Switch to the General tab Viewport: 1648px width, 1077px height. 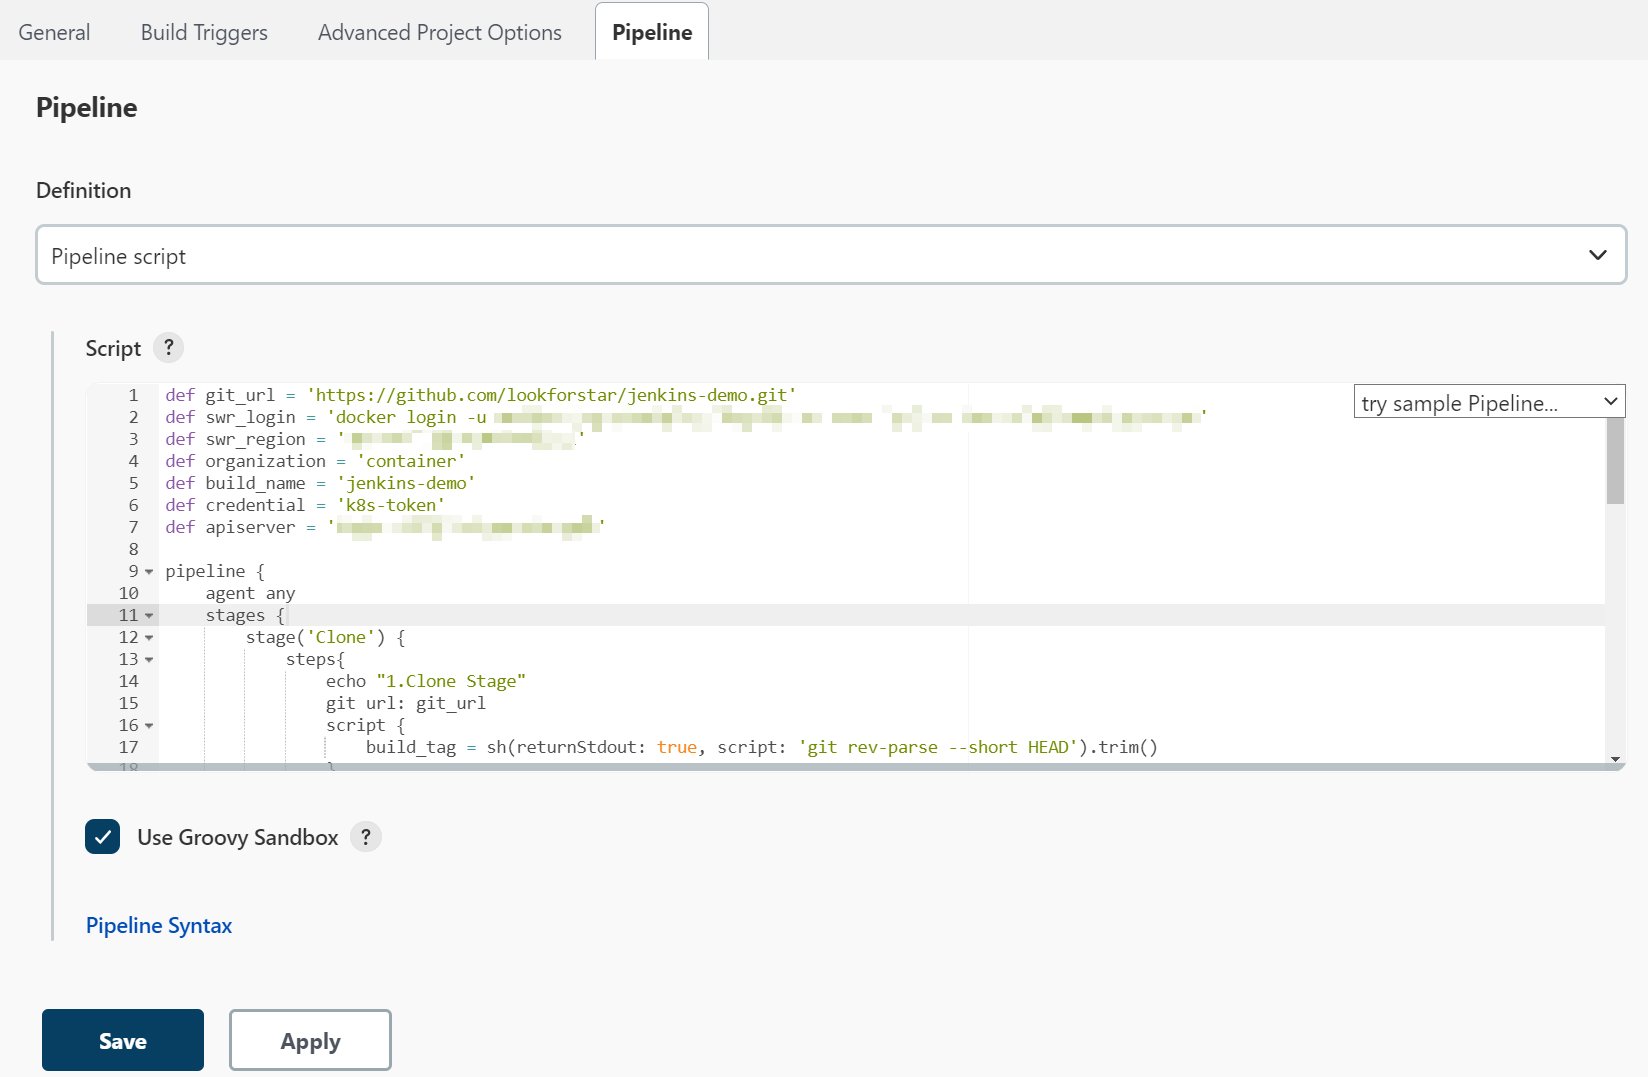[x=54, y=32]
